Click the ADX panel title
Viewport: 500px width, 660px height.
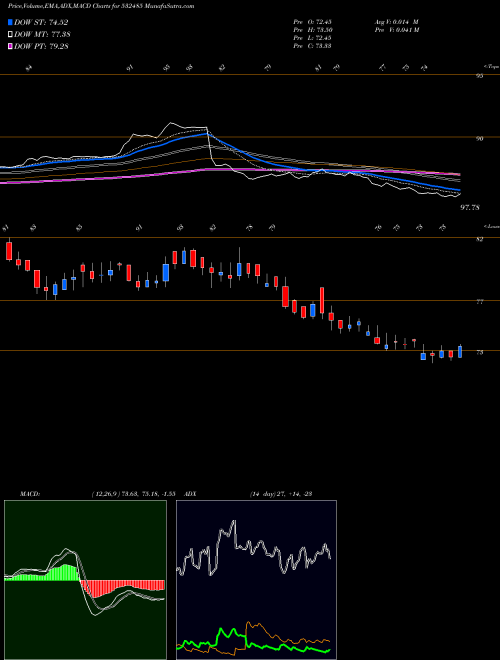[190, 494]
